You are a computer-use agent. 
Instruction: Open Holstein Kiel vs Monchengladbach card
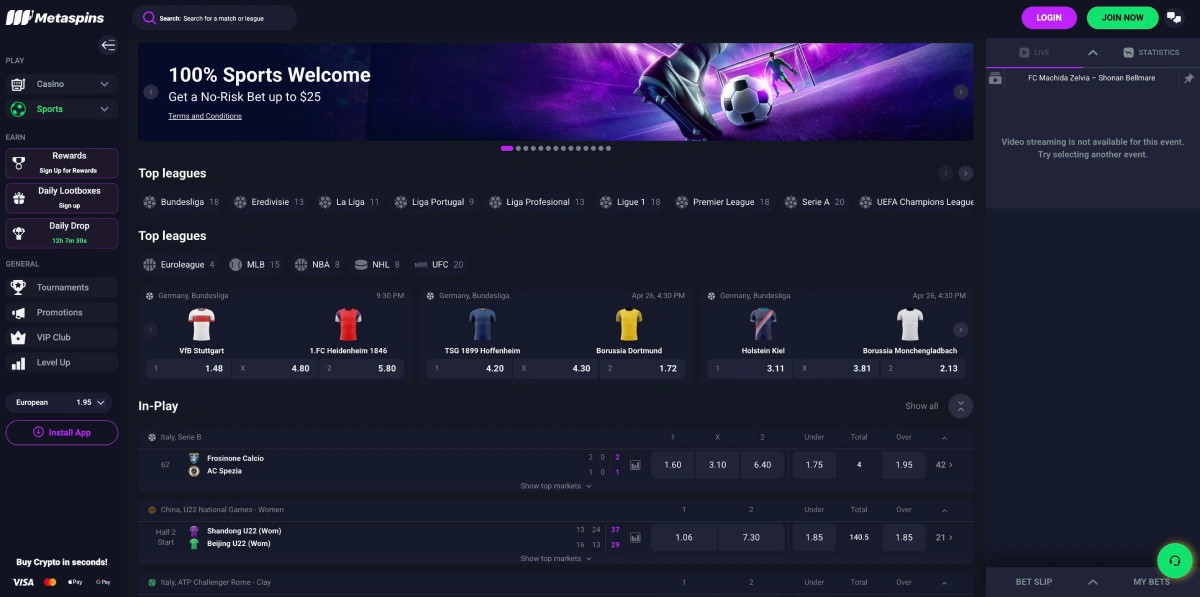click(836, 334)
